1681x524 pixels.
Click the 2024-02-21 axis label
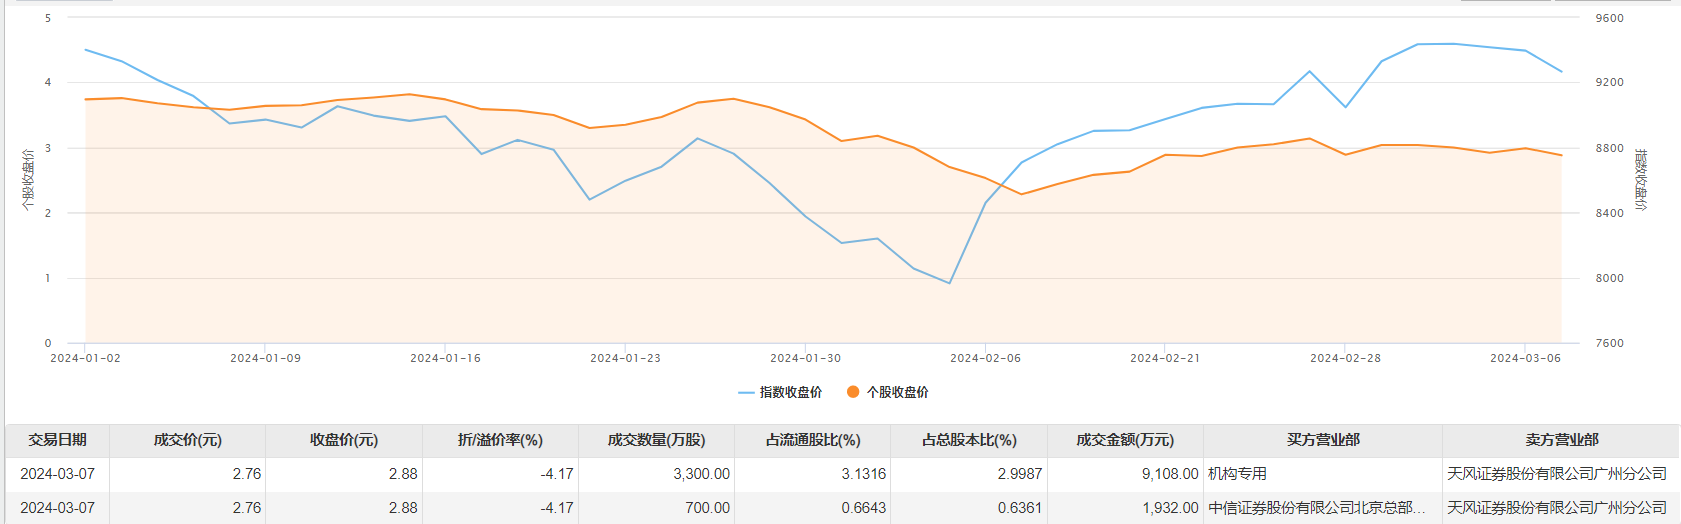pyautogui.click(x=1165, y=358)
